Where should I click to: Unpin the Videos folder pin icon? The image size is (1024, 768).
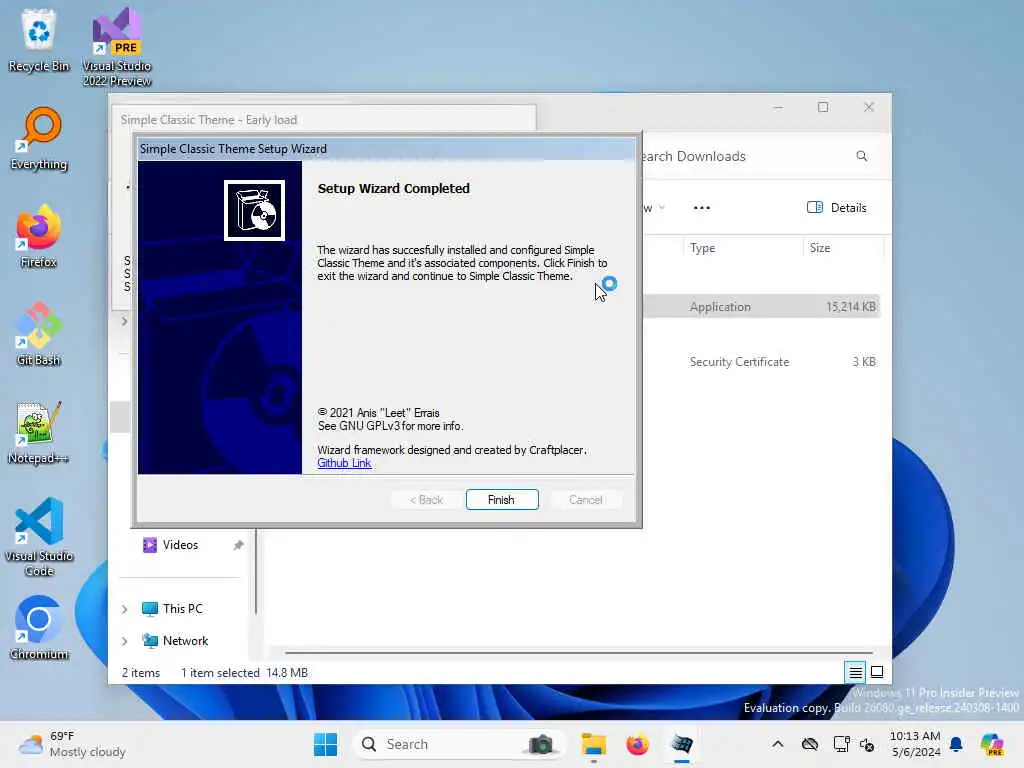238,545
